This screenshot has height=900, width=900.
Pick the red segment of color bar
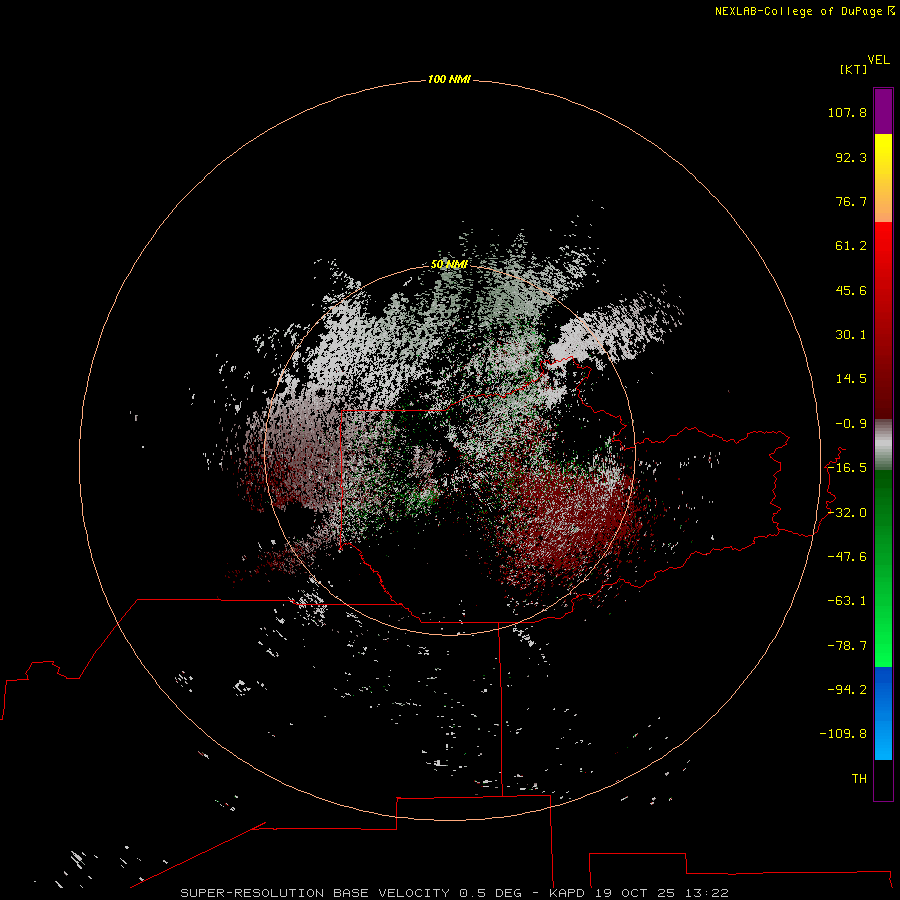pyautogui.click(x=883, y=320)
